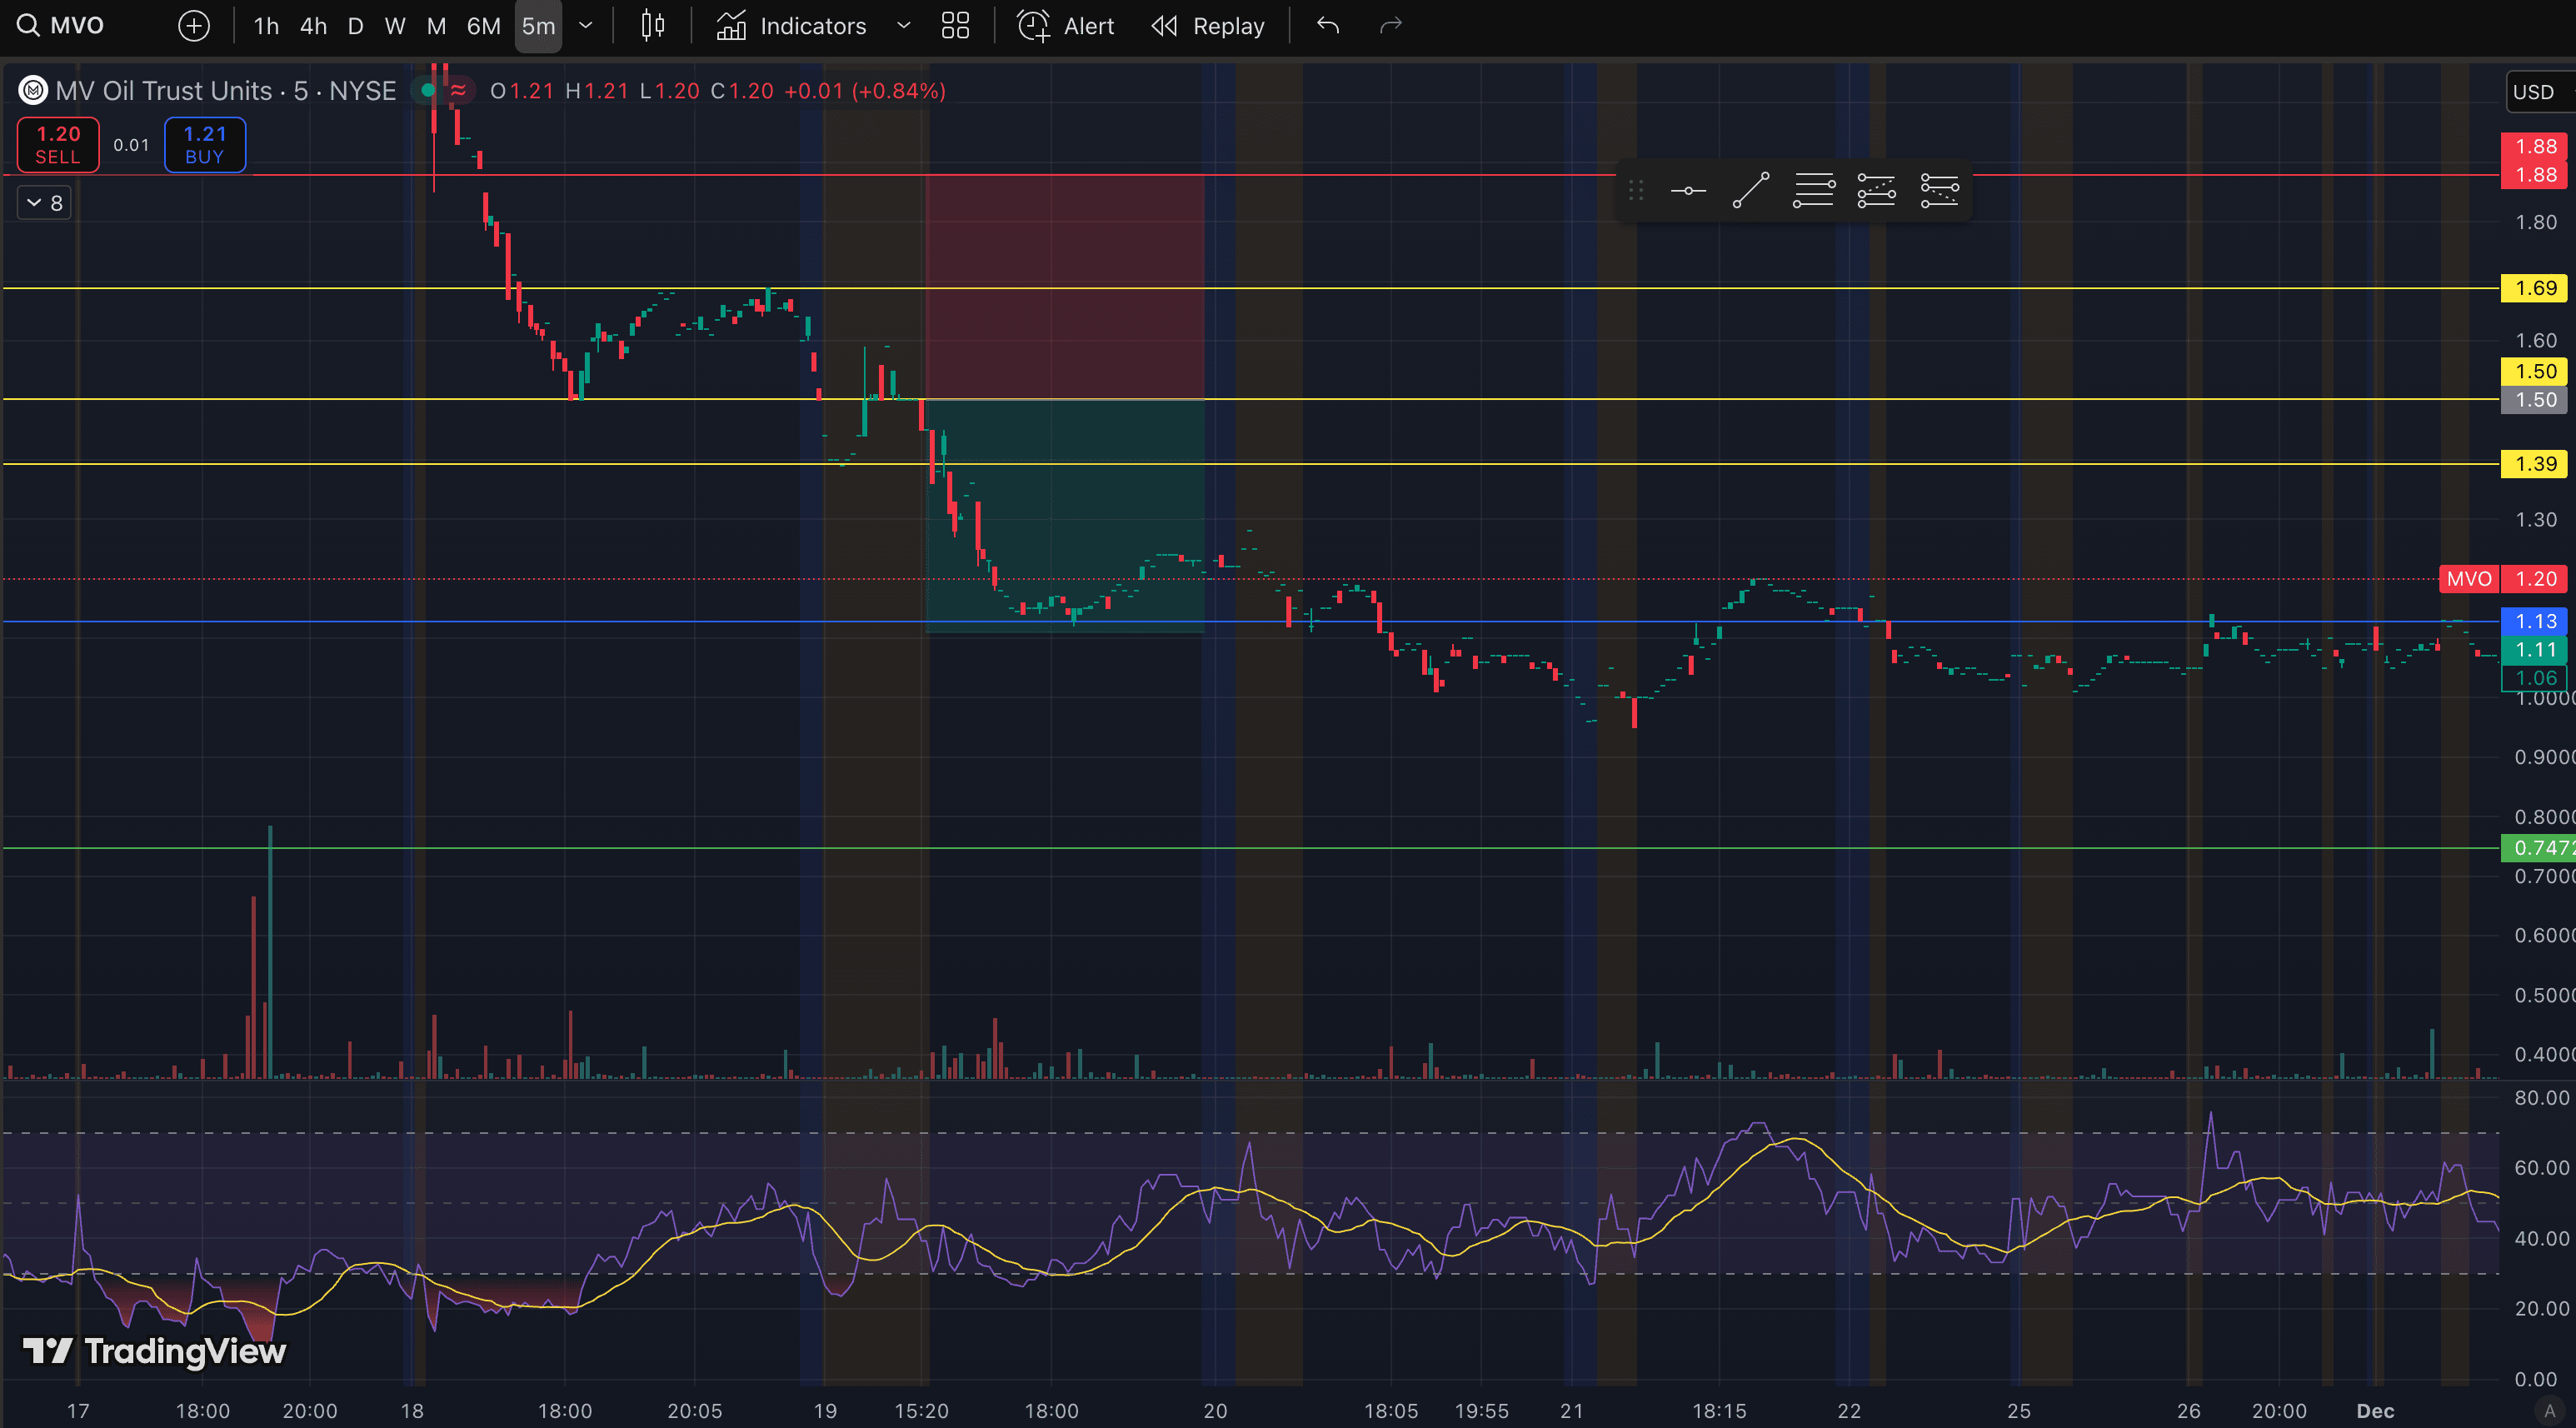The image size is (2576, 1428).
Task: Open the candlestick chart style icon
Action: pyautogui.click(x=652, y=26)
